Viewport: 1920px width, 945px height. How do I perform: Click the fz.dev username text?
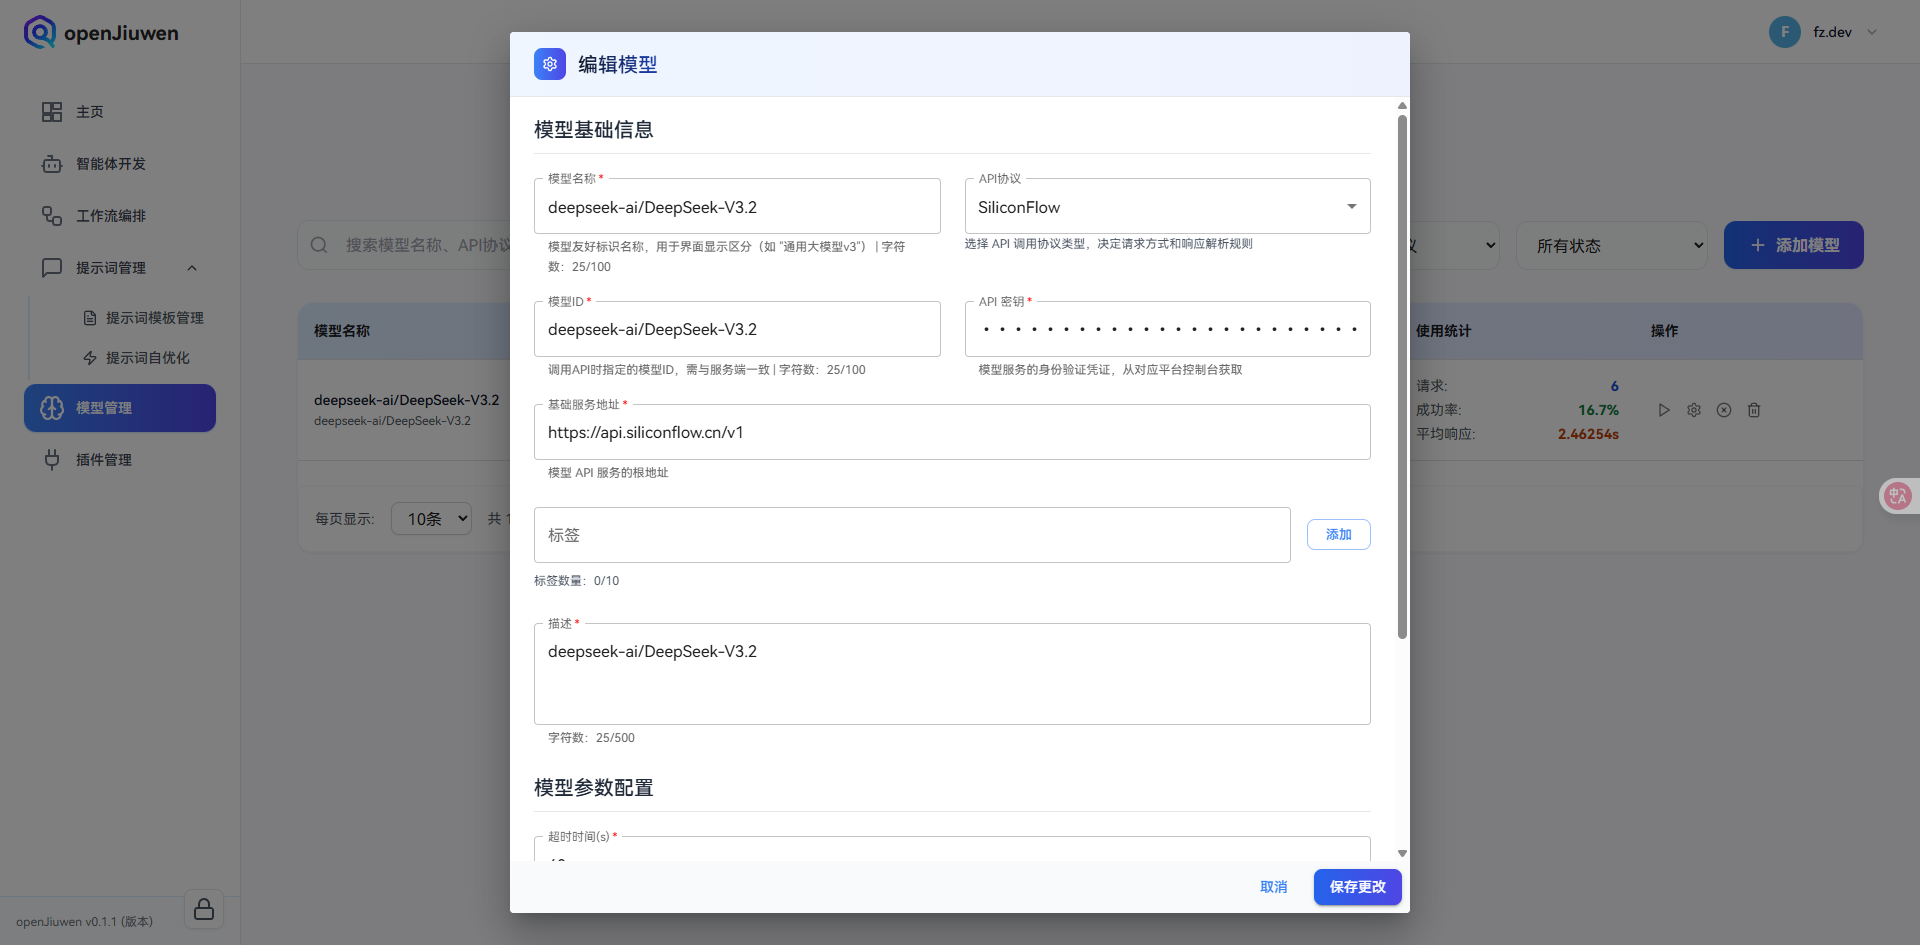pos(1832,32)
